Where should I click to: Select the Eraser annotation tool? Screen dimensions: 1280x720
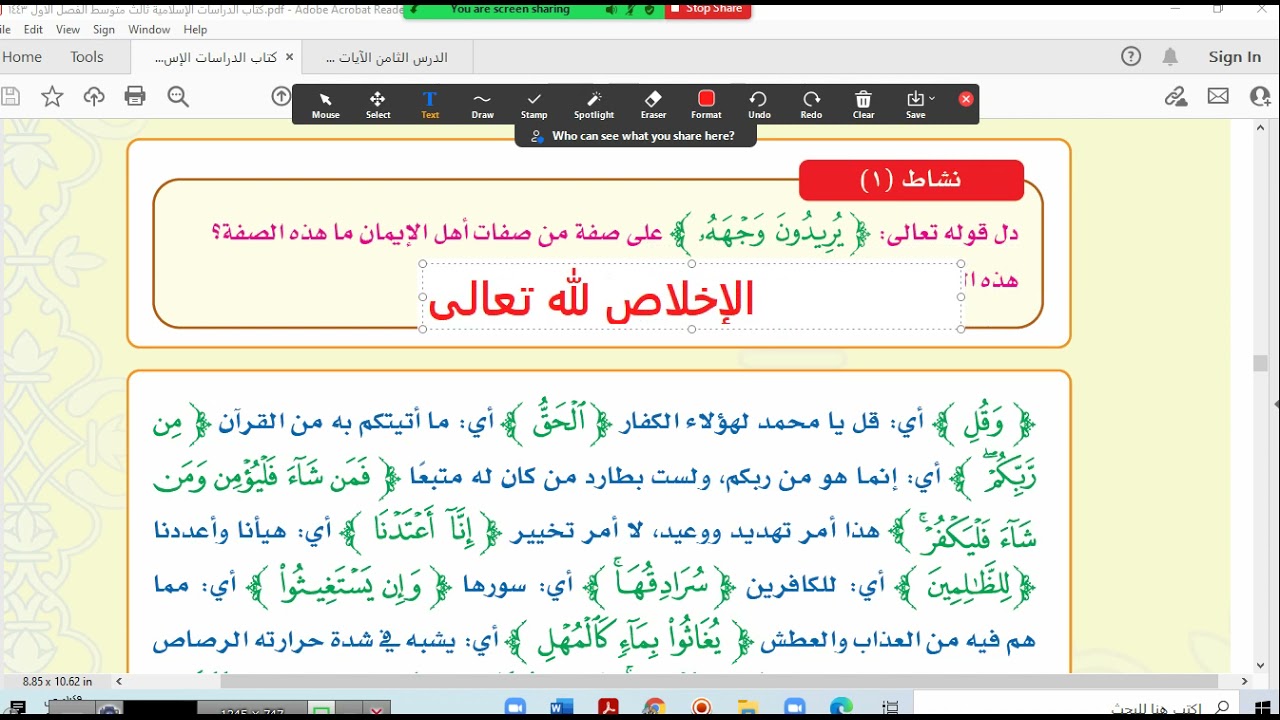653,105
